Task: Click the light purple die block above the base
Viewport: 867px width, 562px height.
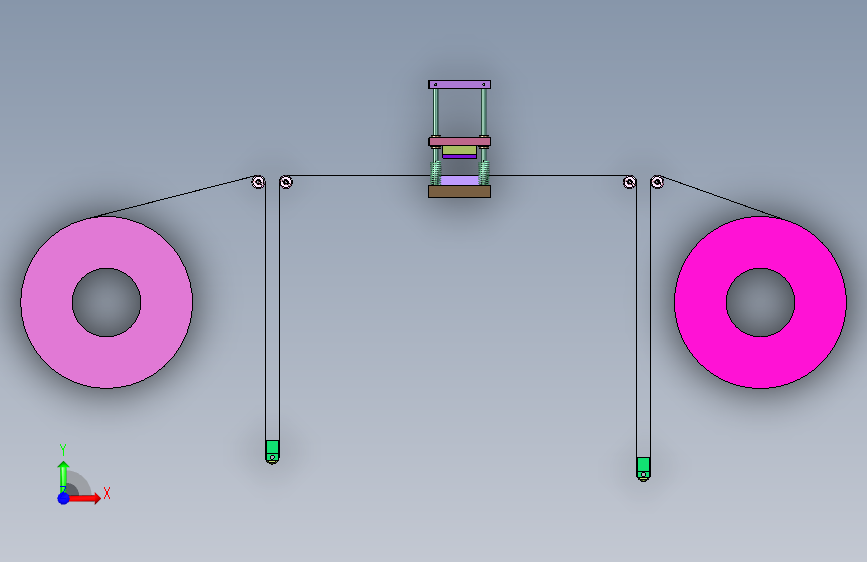Action: coord(459,180)
